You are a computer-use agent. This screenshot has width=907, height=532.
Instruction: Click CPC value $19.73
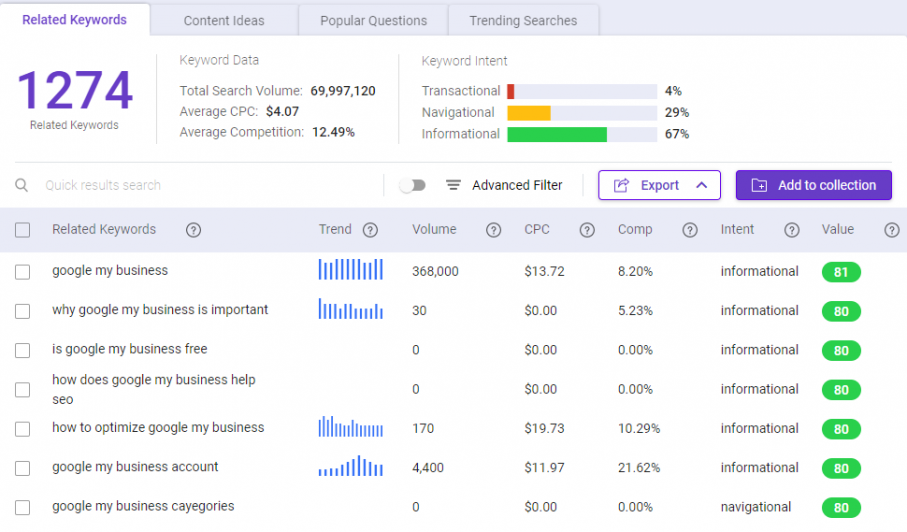[x=544, y=428]
